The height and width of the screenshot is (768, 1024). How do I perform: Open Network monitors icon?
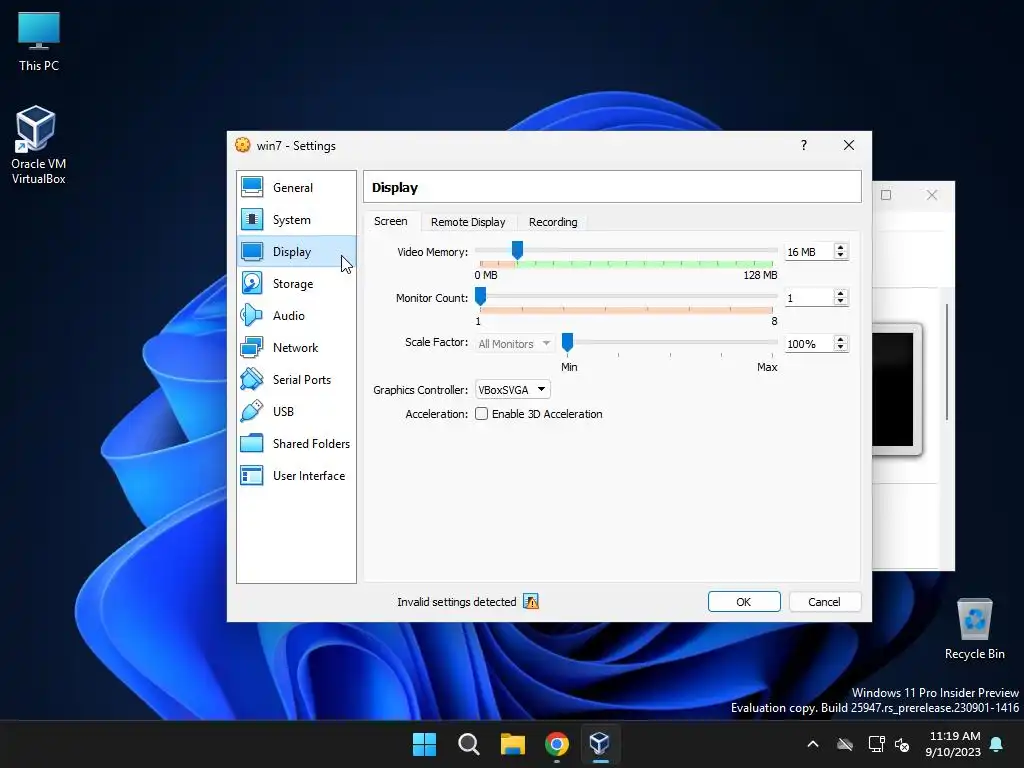(x=251, y=347)
